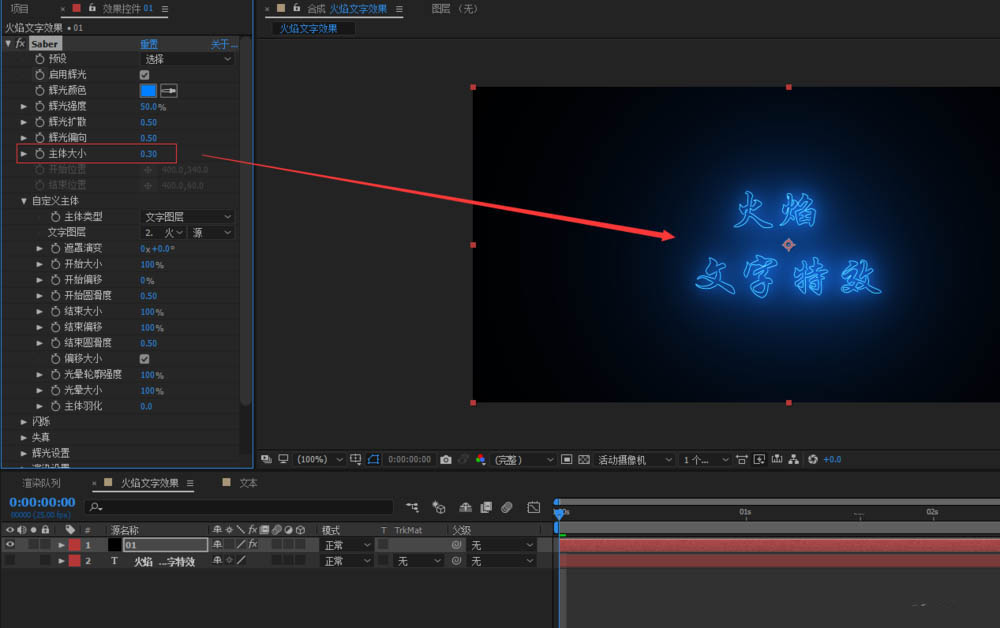Image resolution: width=1000 pixels, height=628 pixels.
Task: Click the composition flowchart icon in viewer
Action: [793, 460]
